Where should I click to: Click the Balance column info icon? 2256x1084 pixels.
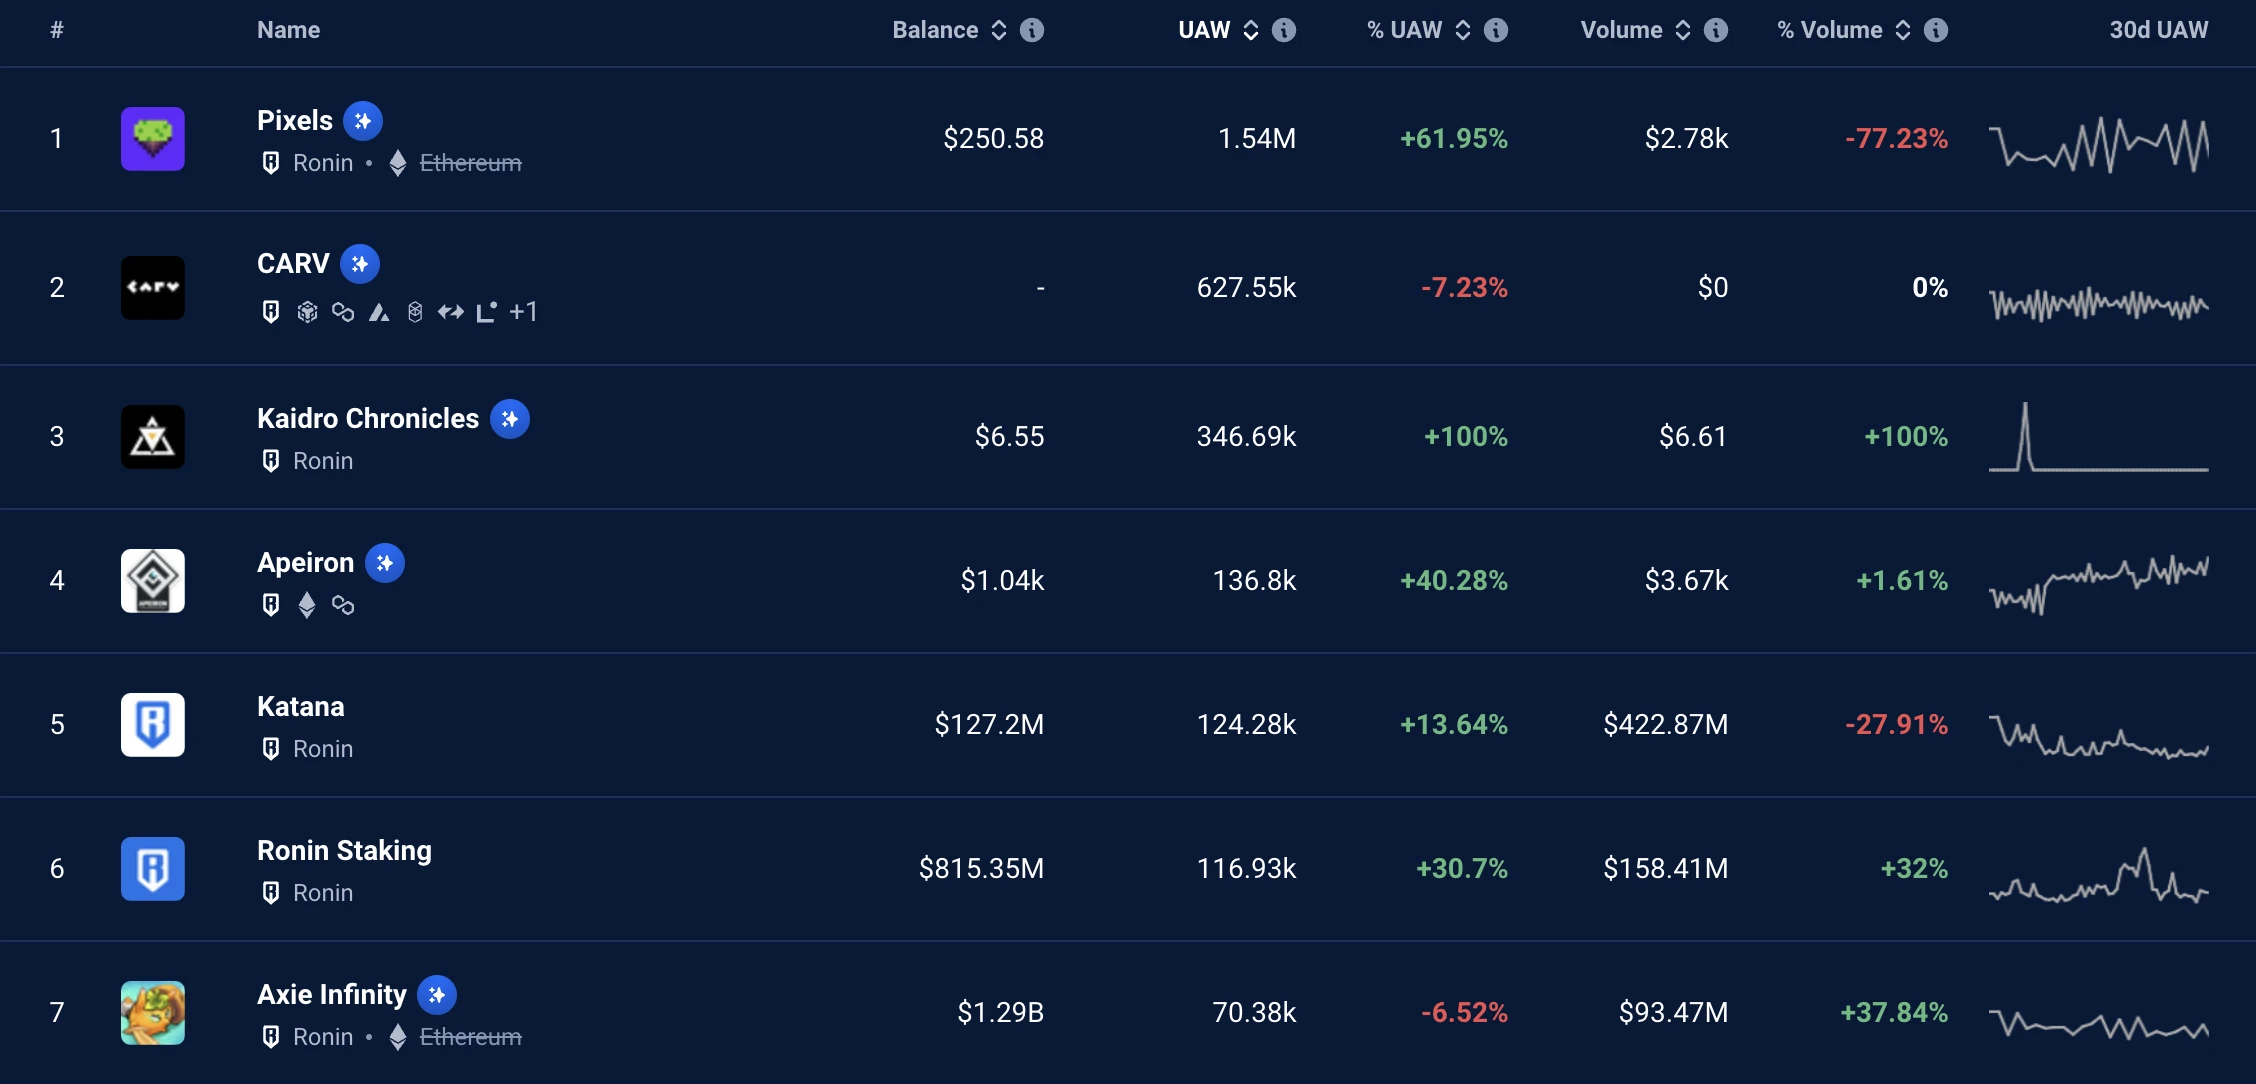pos(1032,30)
